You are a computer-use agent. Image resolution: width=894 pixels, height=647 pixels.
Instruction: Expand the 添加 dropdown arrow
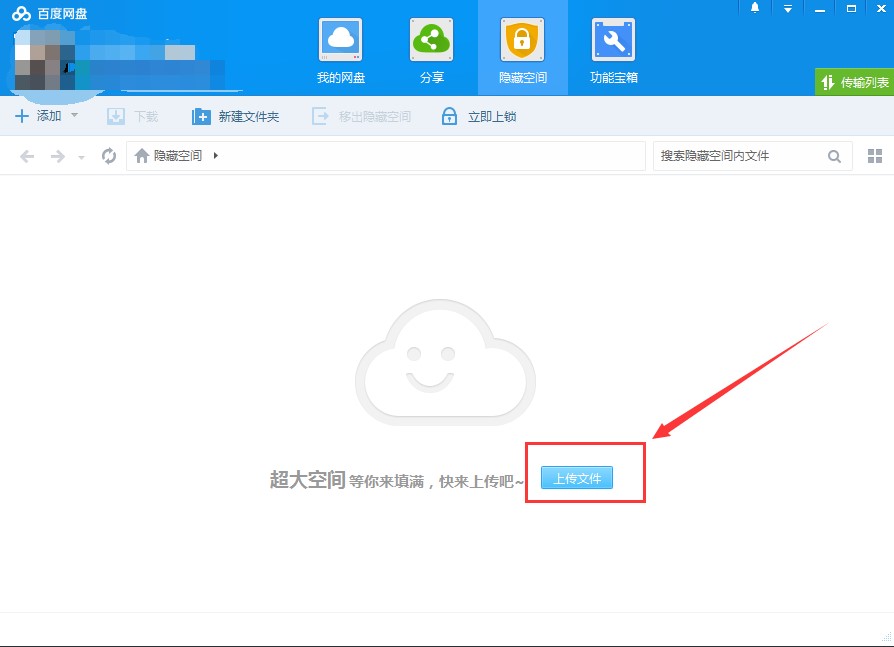click(x=74, y=115)
